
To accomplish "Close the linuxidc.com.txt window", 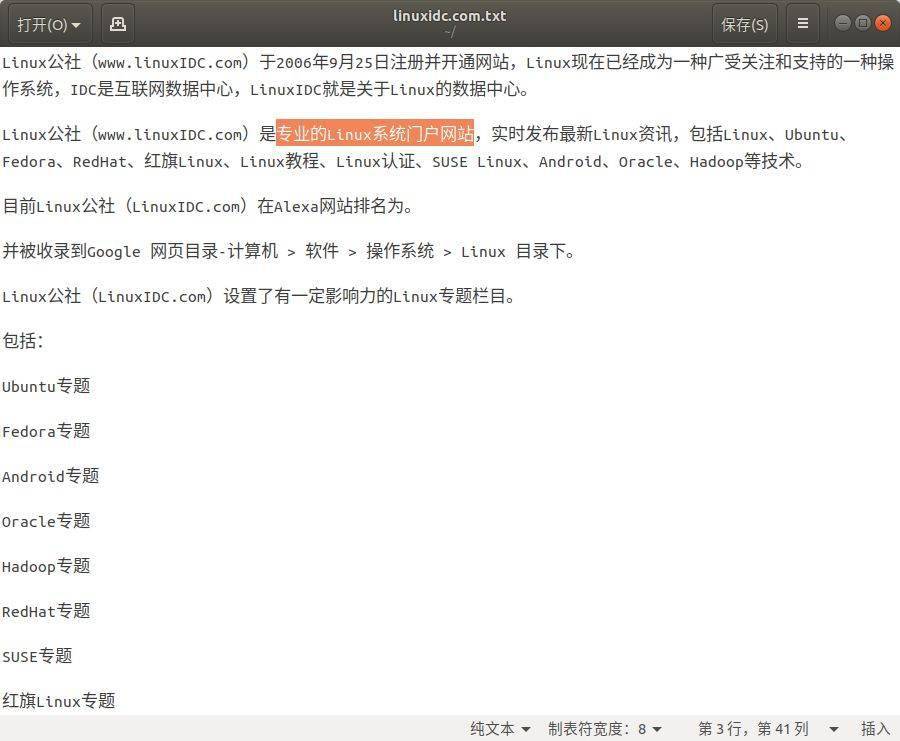I will [883, 23].
